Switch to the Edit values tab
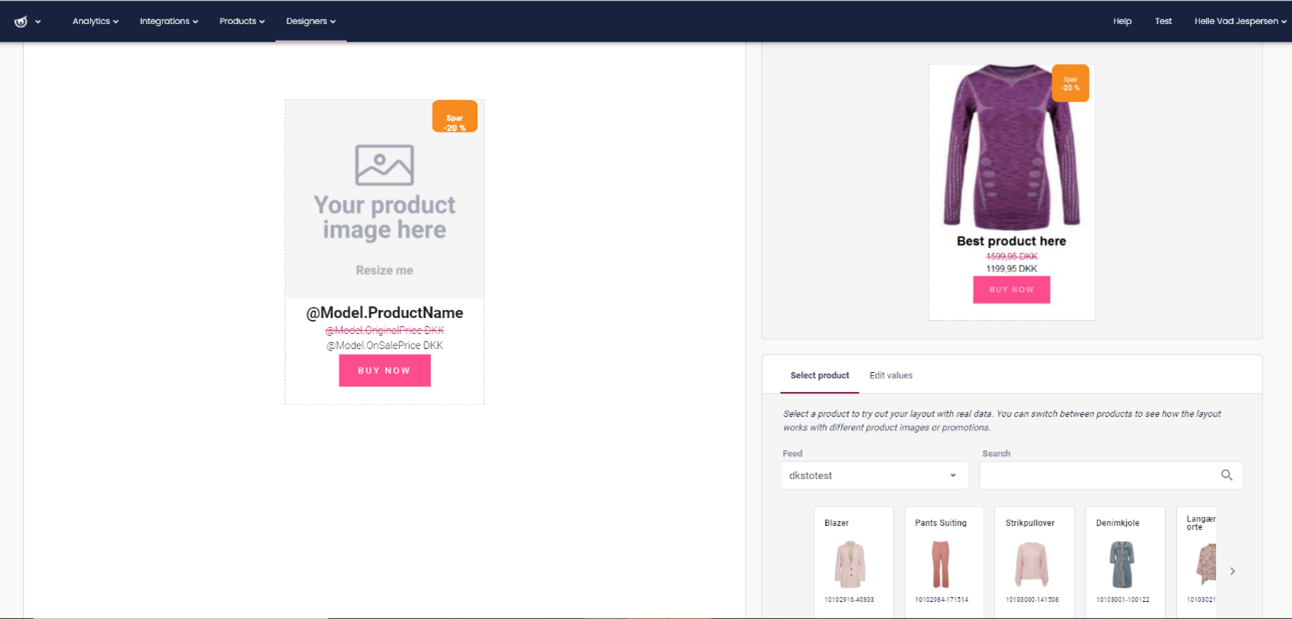This screenshot has height=619, width=1292. coord(890,375)
